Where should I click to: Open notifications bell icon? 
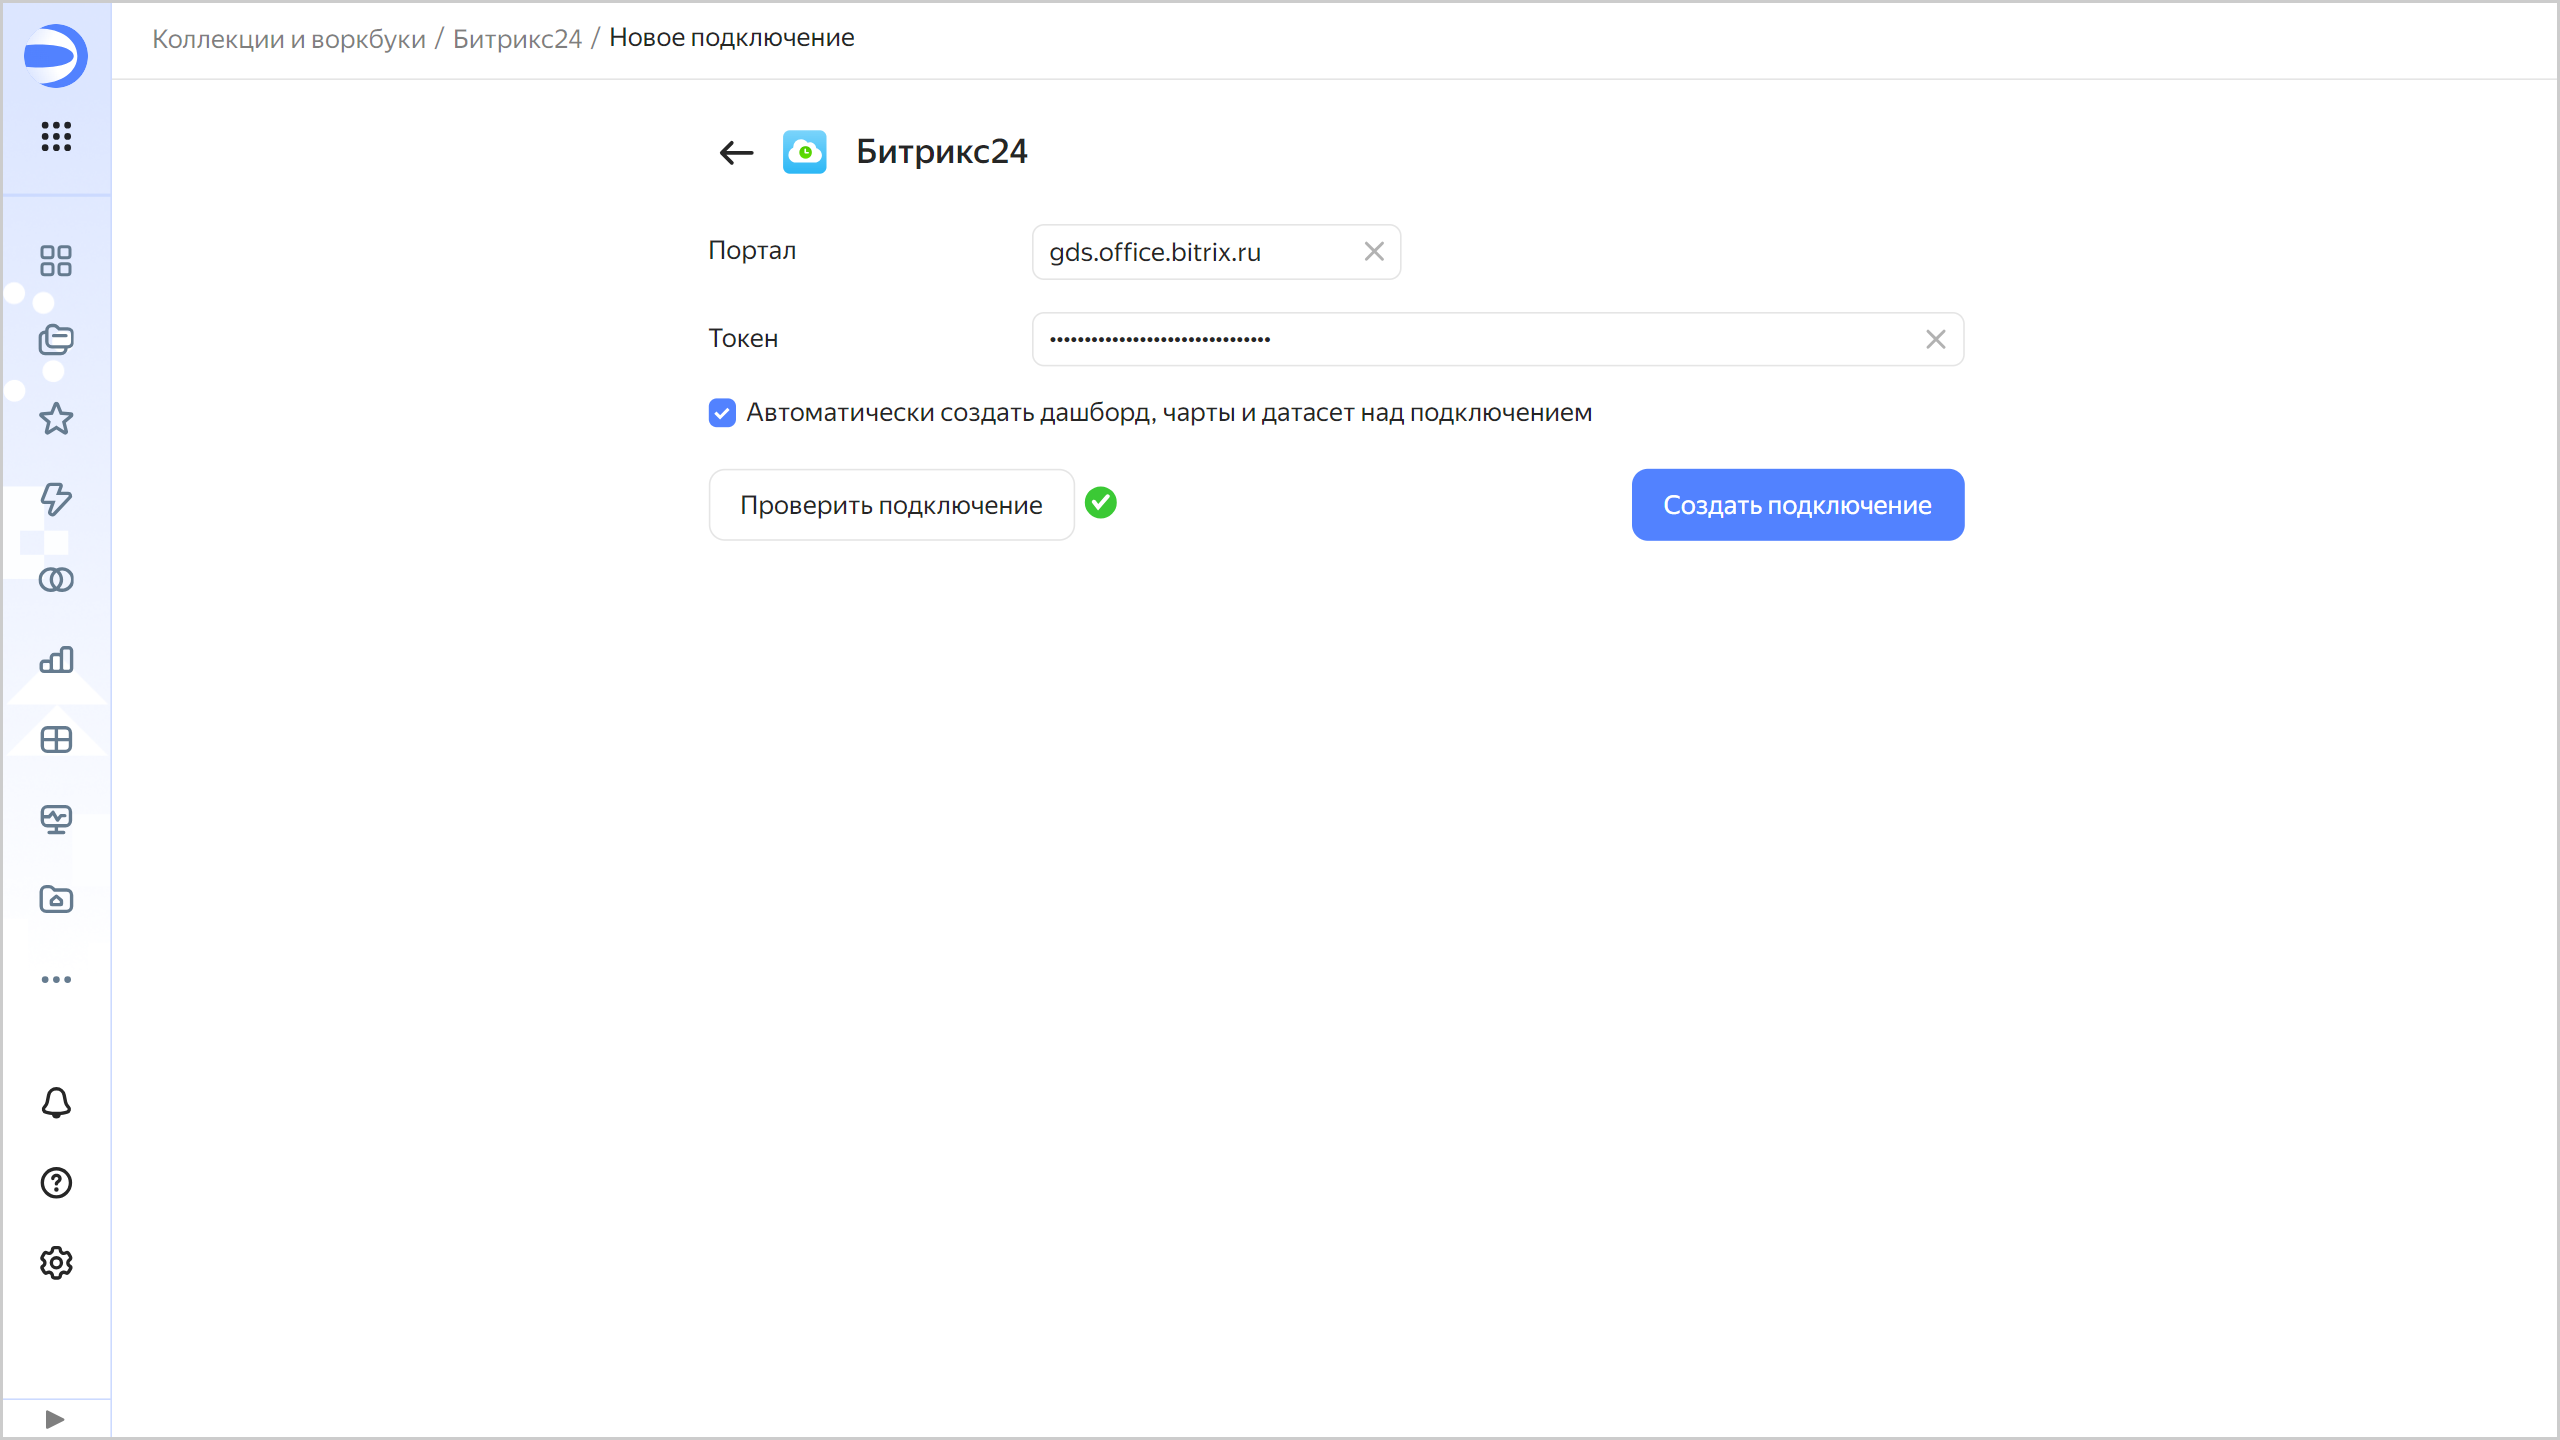pyautogui.click(x=56, y=1103)
